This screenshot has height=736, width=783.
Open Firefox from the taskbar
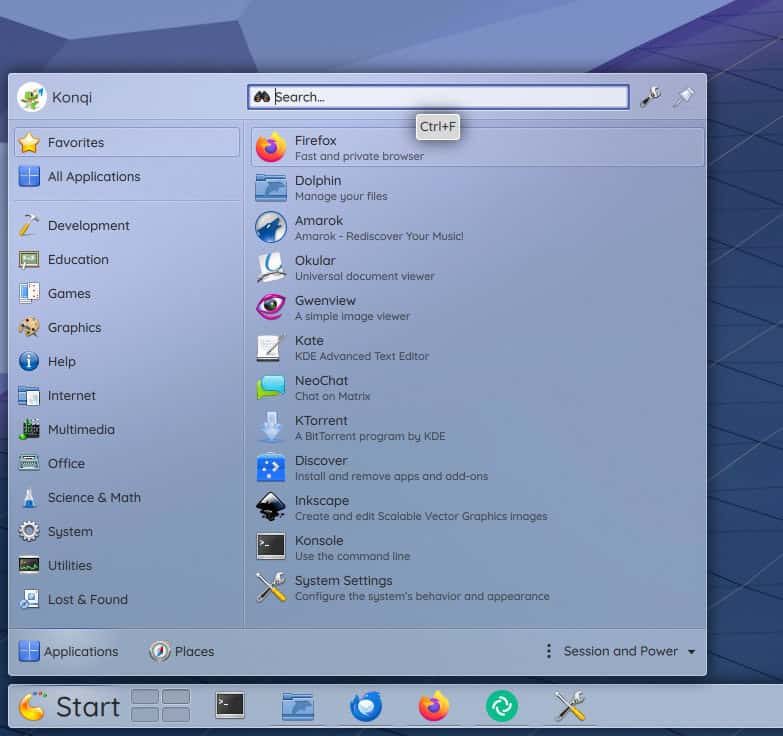[433, 706]
